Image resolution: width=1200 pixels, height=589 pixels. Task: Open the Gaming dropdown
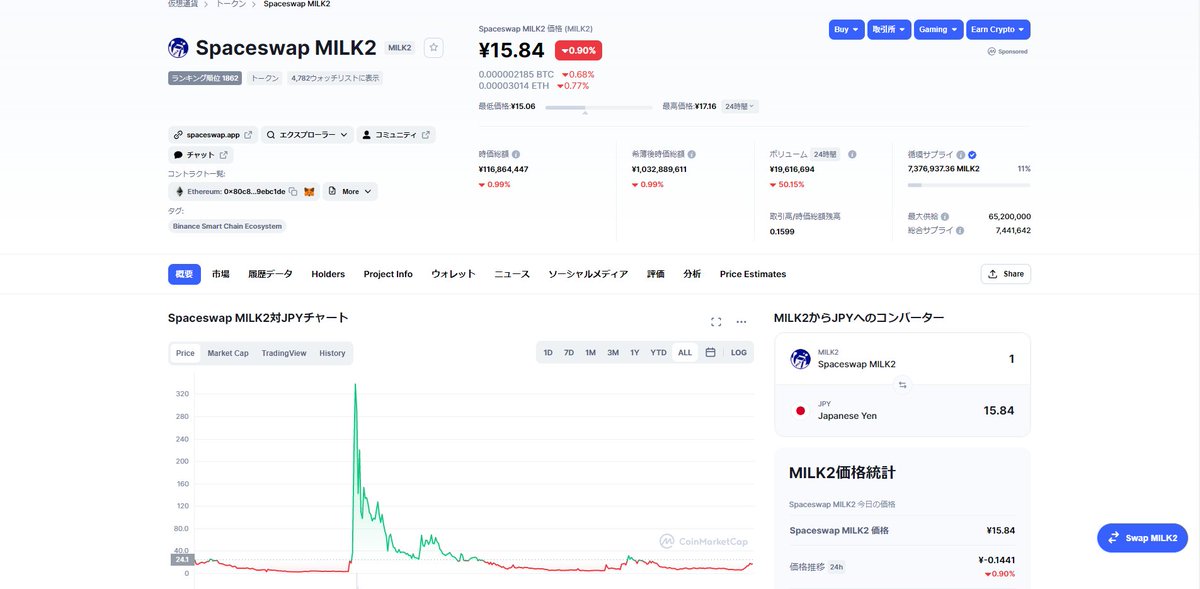938,30
